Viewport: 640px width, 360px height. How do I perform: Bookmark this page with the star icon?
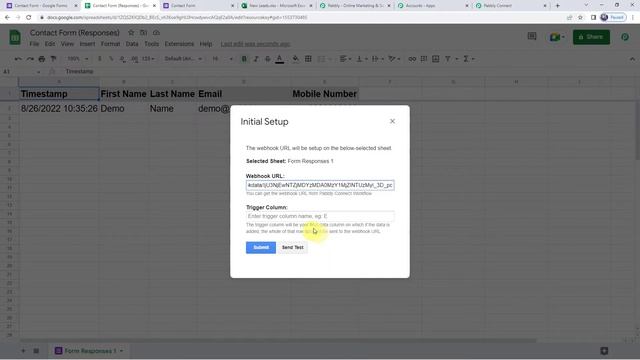click(580, 18)
